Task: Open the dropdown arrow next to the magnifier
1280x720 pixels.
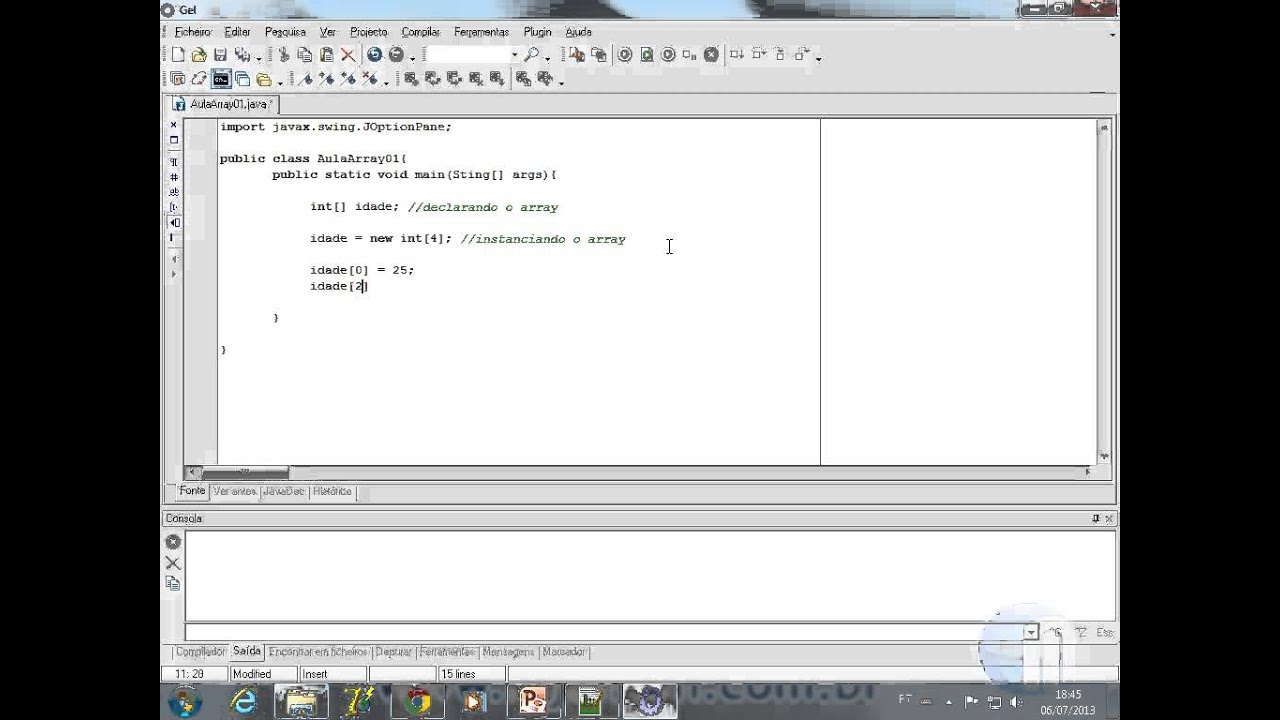Action: (x=547, y=57)
